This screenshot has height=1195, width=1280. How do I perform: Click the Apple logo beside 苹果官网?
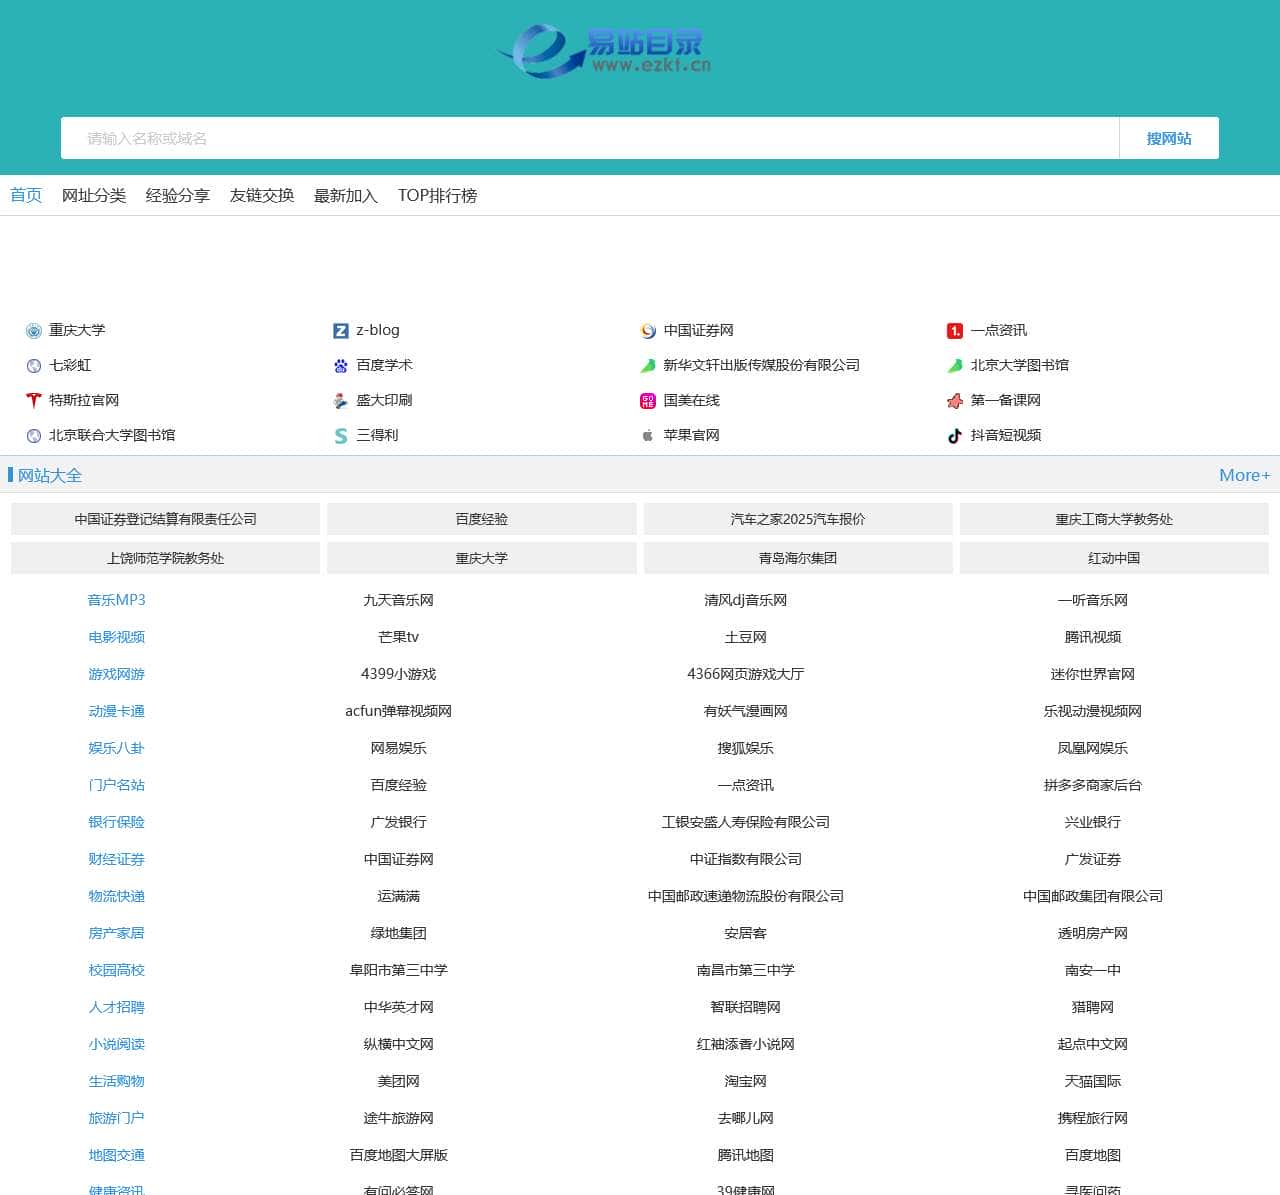pos(648,436)
